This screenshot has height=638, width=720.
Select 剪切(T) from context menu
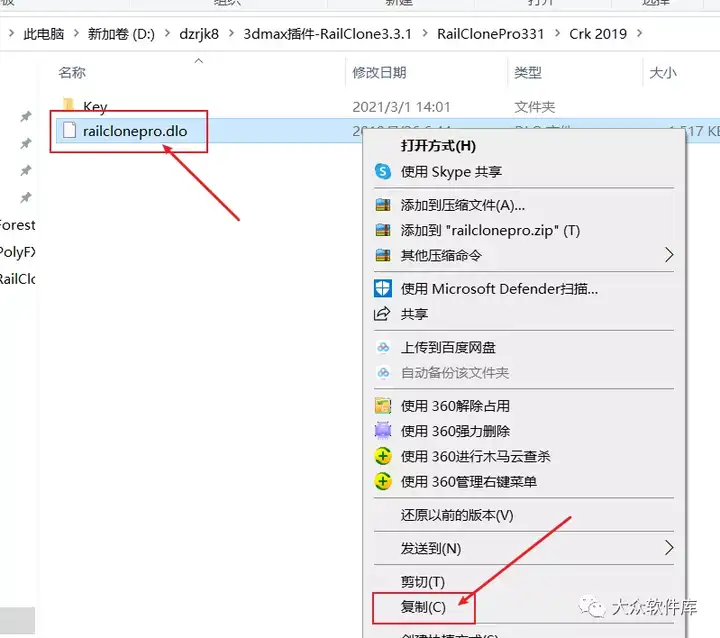pos(422,582)
